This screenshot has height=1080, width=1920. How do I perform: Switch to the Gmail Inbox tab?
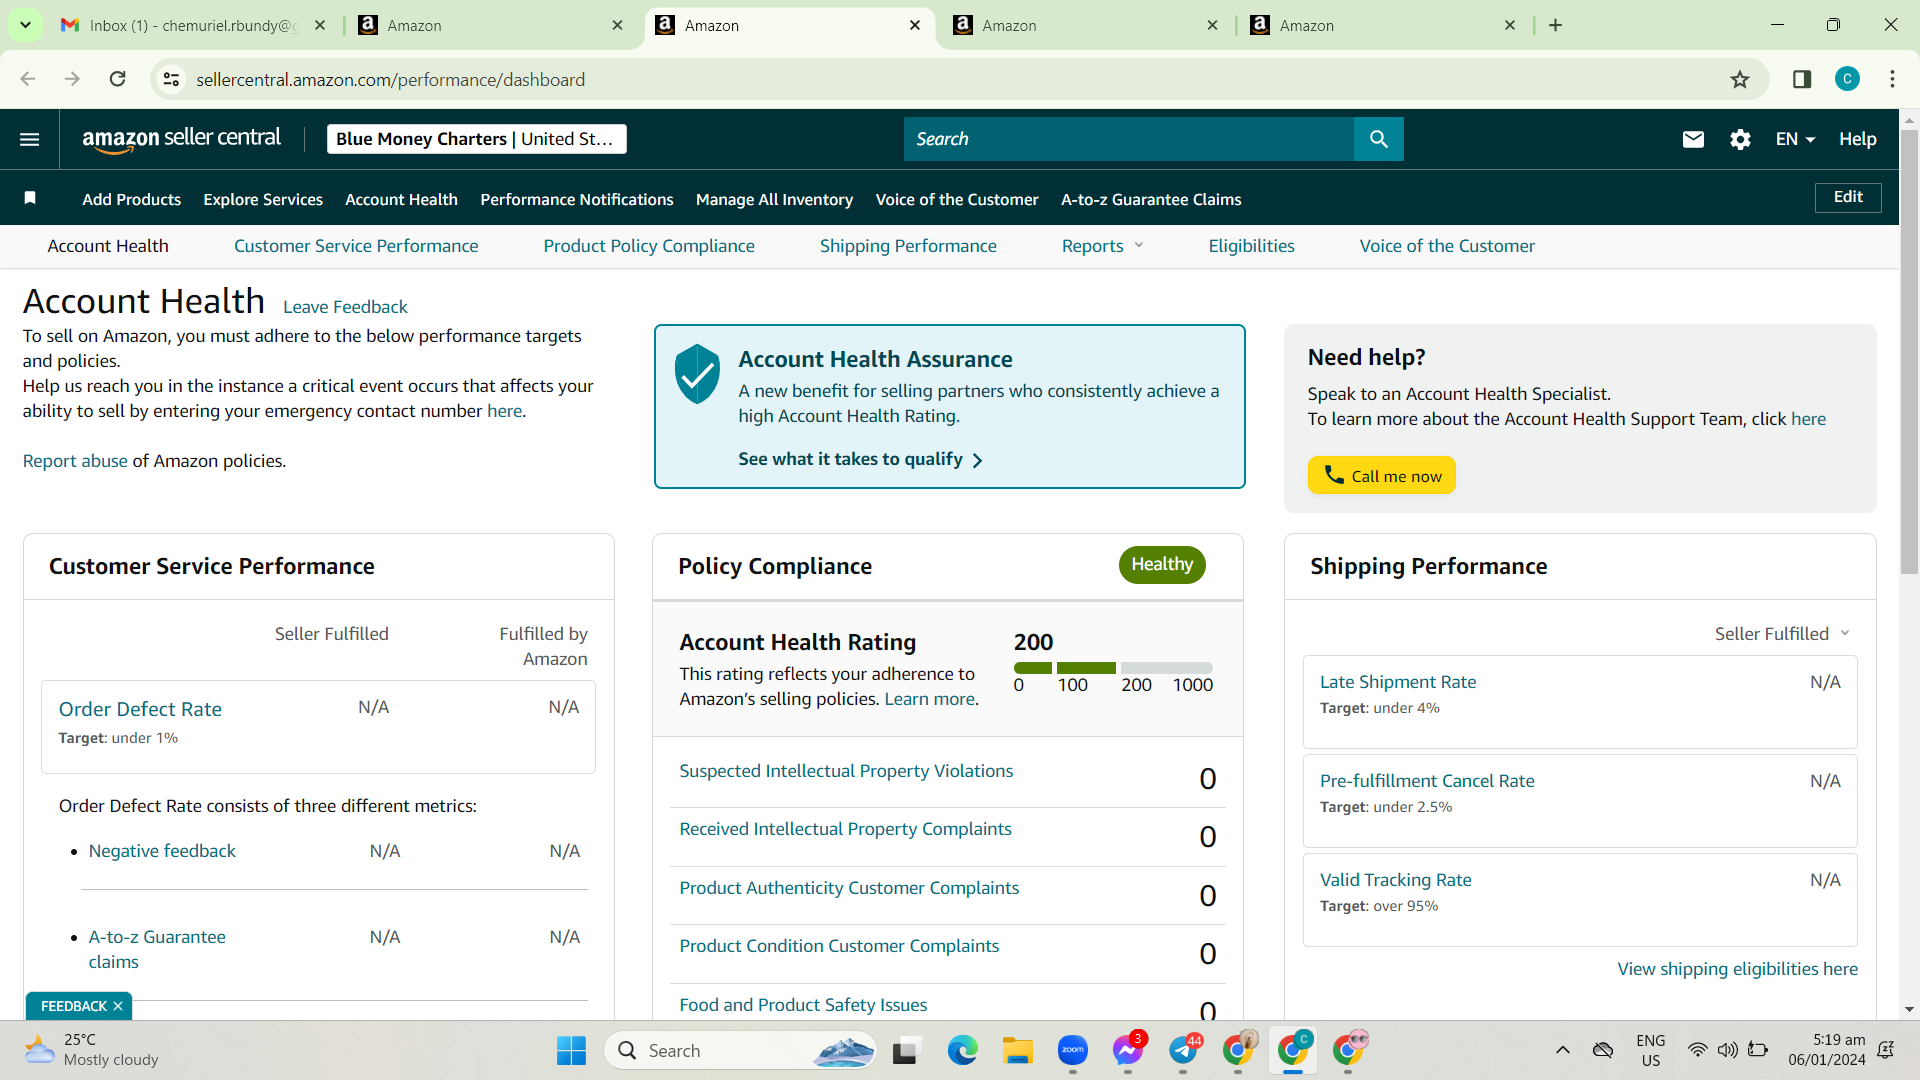click(195, 25)
